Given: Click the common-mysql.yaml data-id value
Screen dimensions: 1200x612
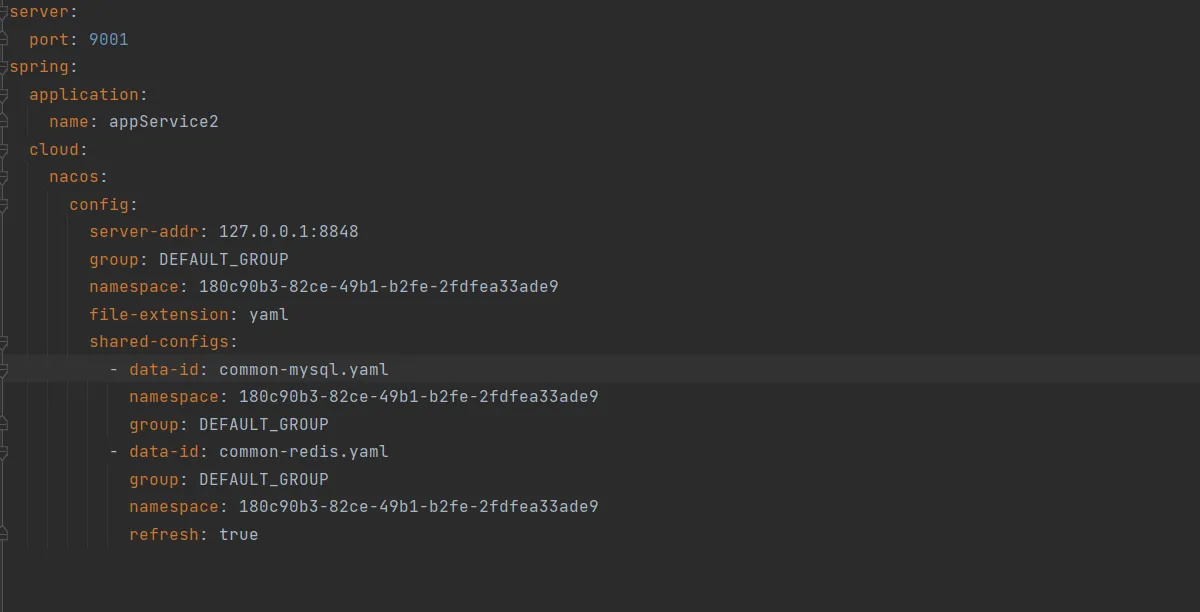Looking at the screenshot, I should click(303, 370).
